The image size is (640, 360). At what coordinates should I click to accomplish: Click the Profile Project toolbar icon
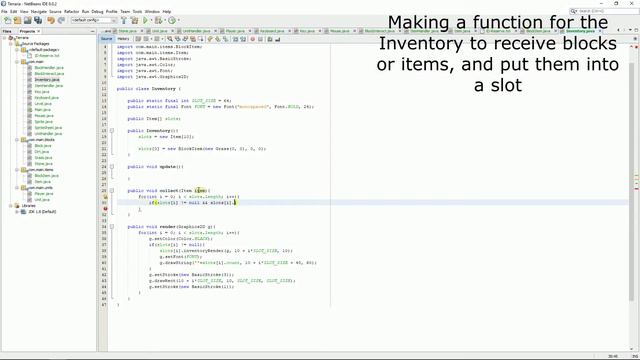(x=172, y=20)
